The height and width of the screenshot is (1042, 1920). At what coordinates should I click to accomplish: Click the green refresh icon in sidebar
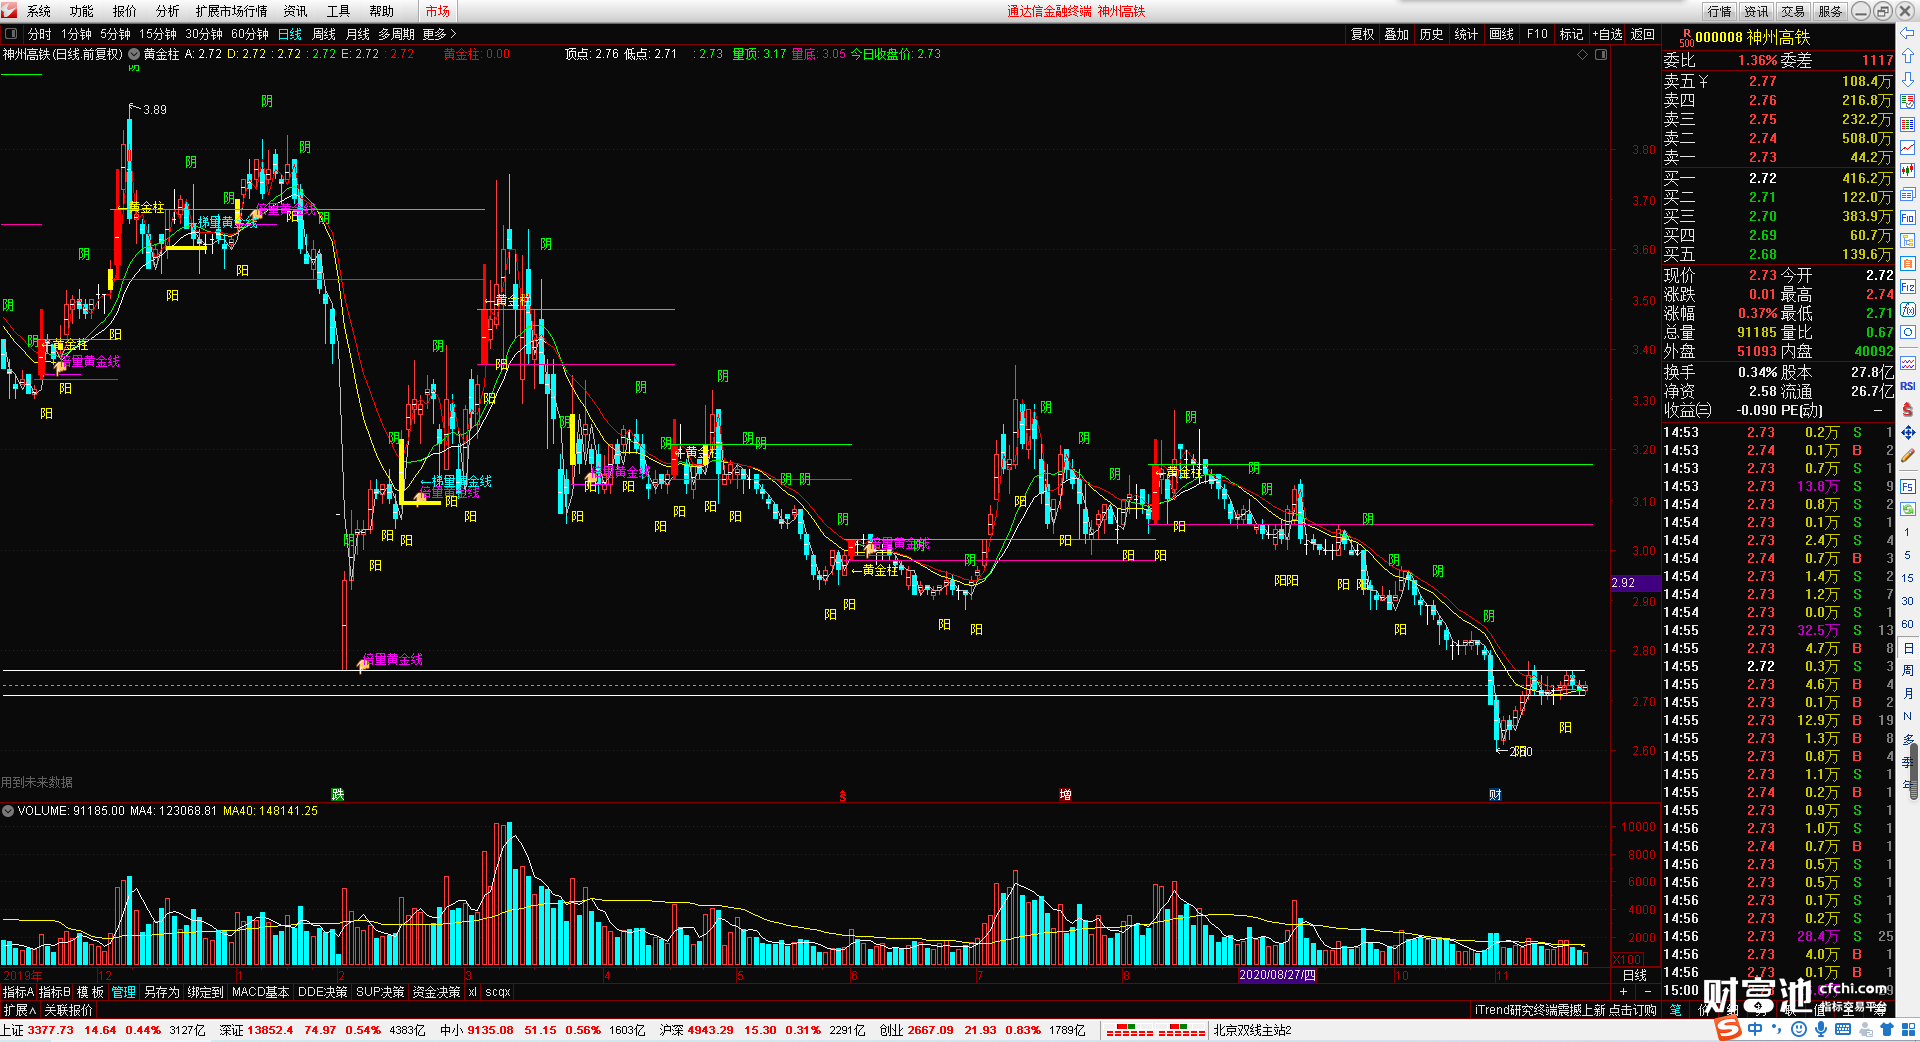tap(1908, 509)
